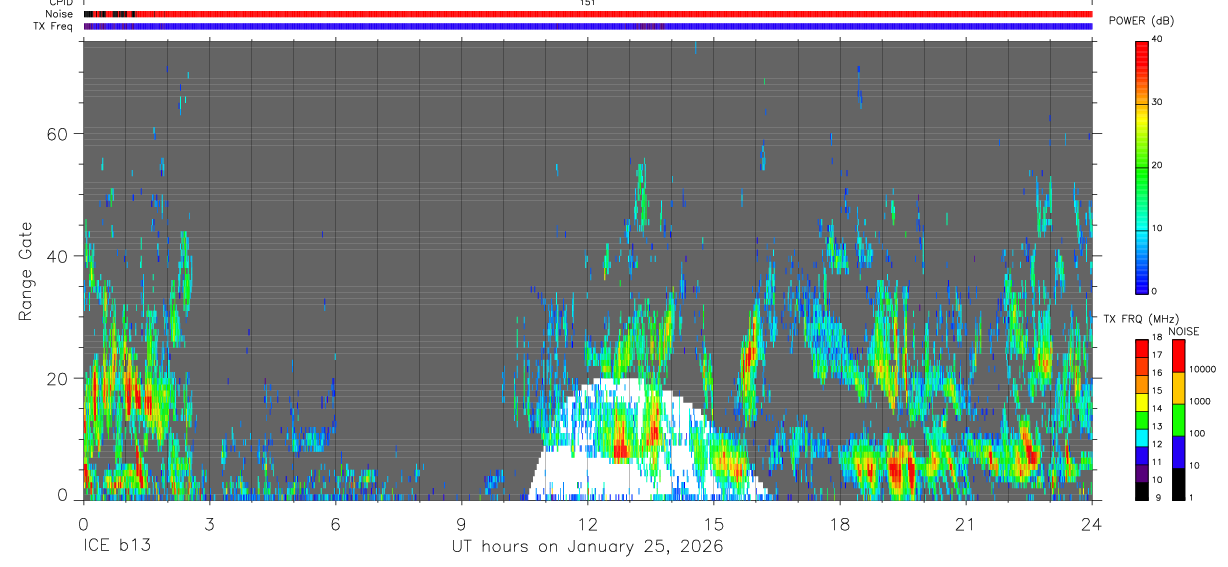Click the 15 tick on the UT hours axis
This screenshot has height=567, width=1228.
(714, 523)
